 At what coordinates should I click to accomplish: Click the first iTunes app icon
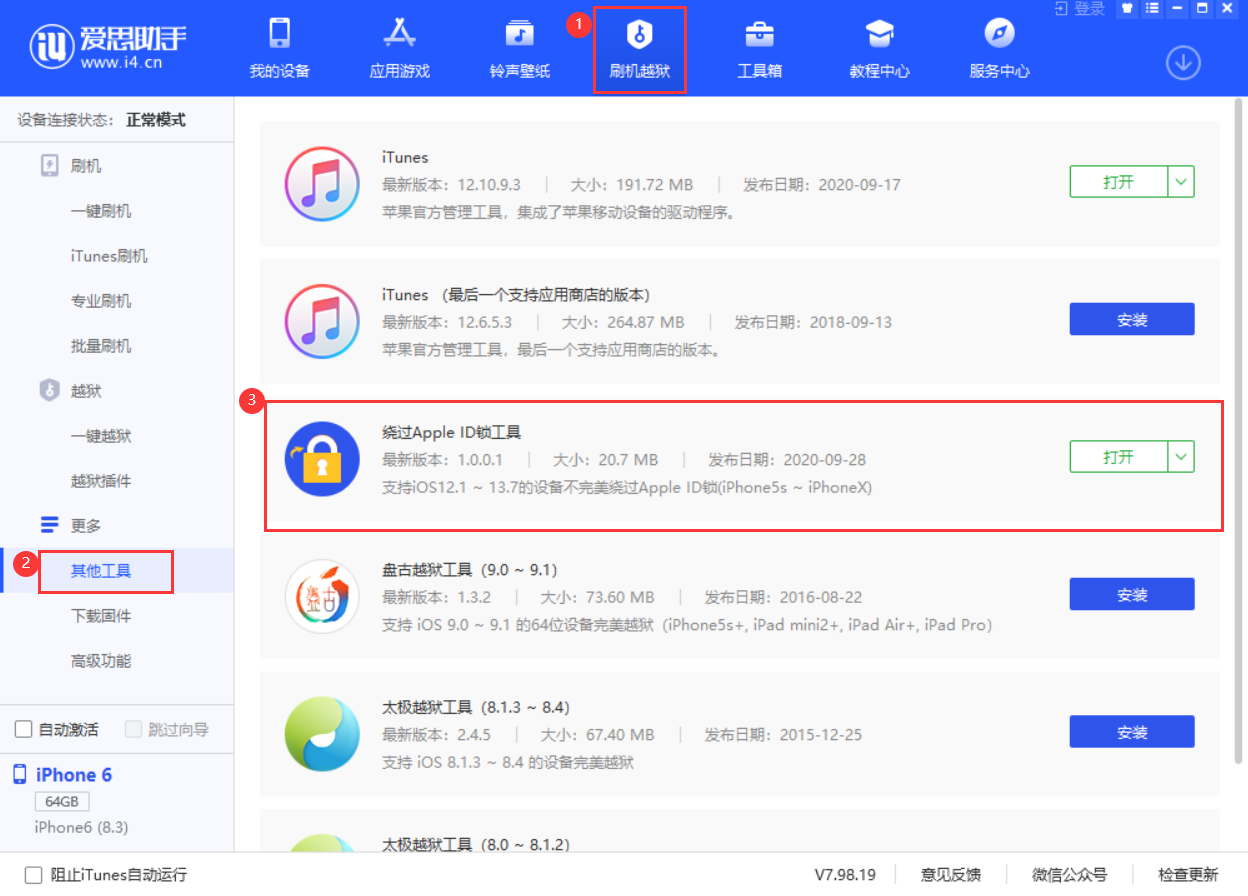[x=321, y=184]
